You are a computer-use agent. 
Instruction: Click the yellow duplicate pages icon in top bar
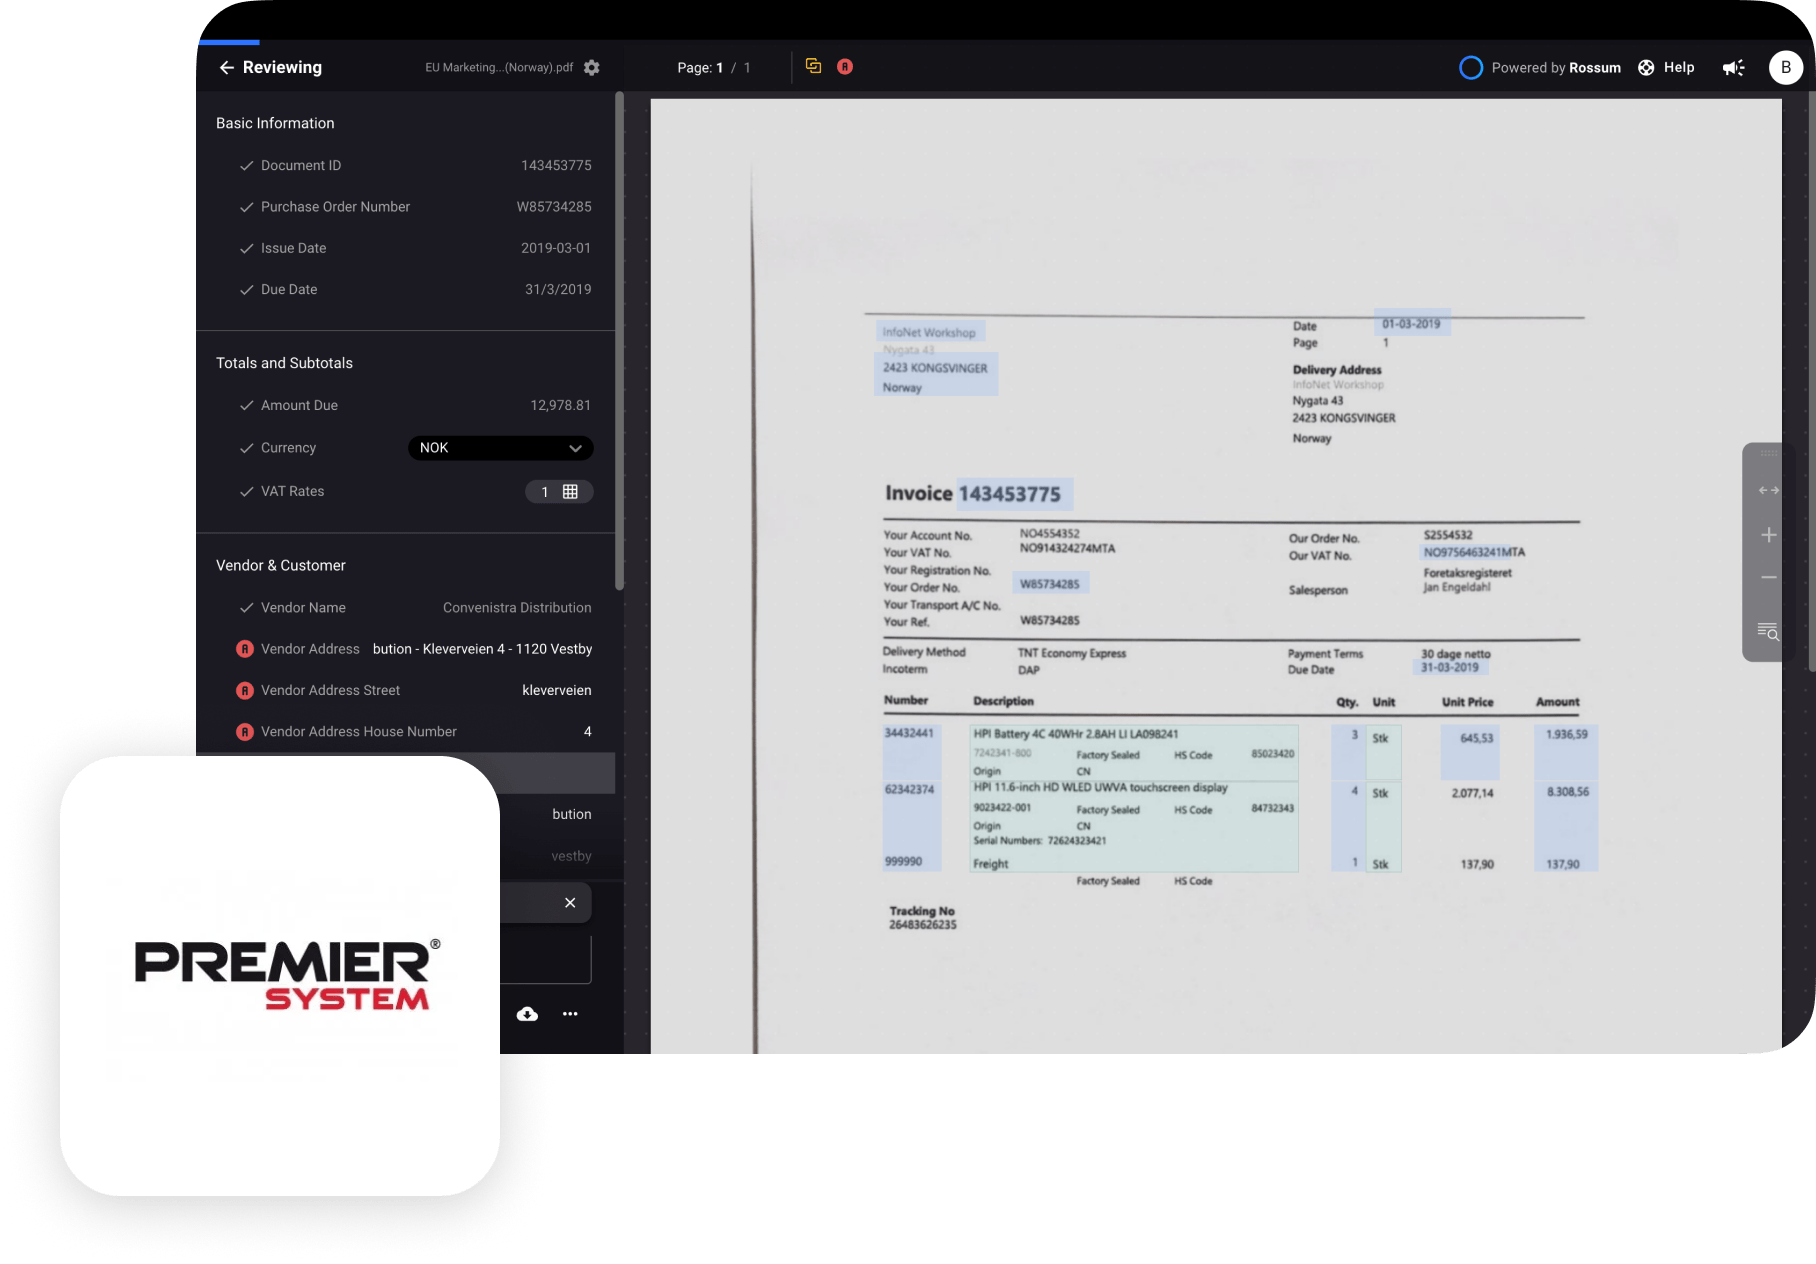pos(814,66)
